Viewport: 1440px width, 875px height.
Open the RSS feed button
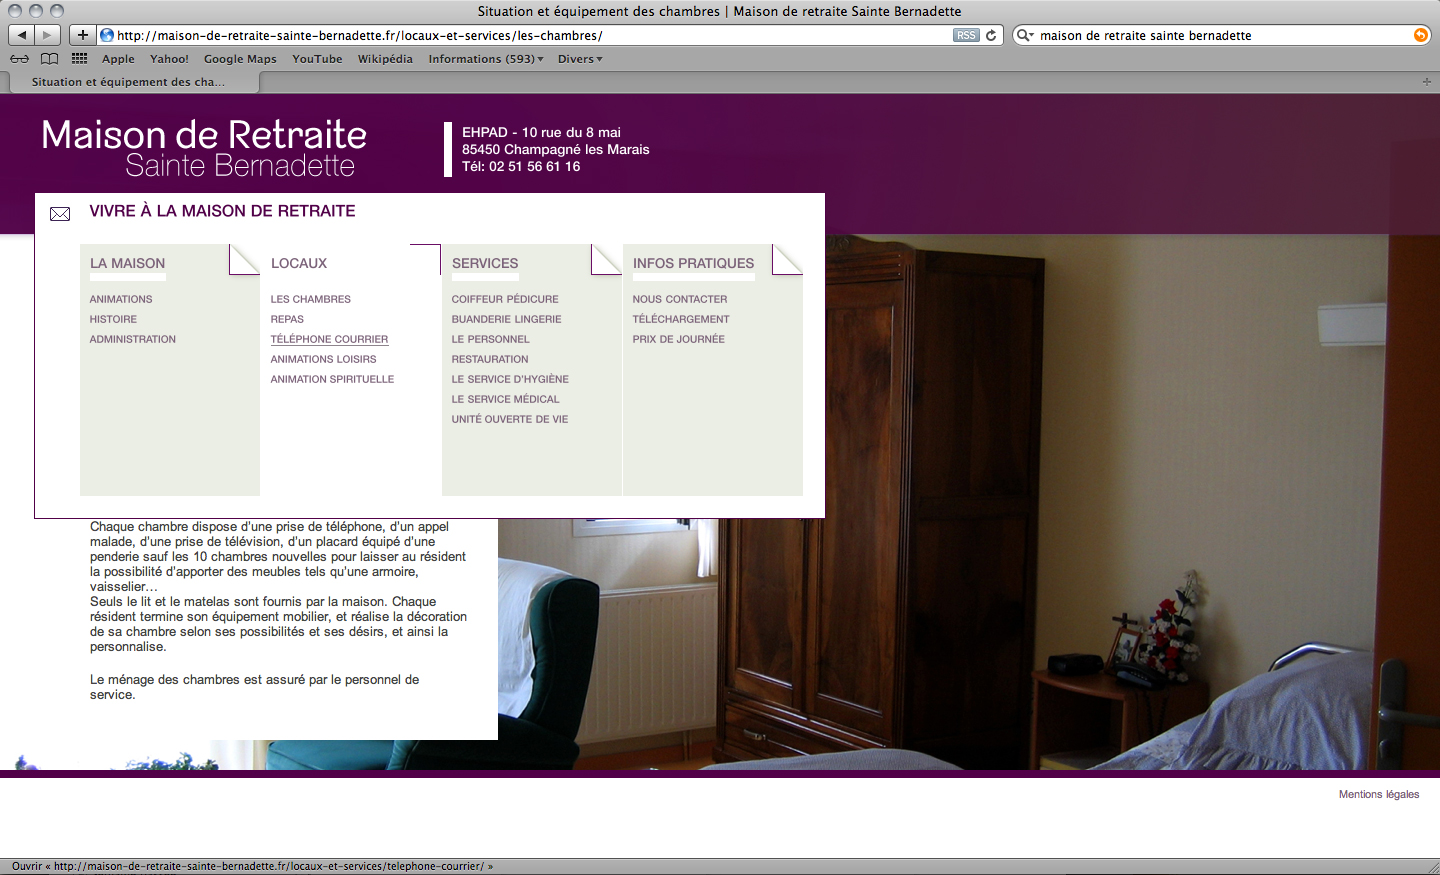965,35
